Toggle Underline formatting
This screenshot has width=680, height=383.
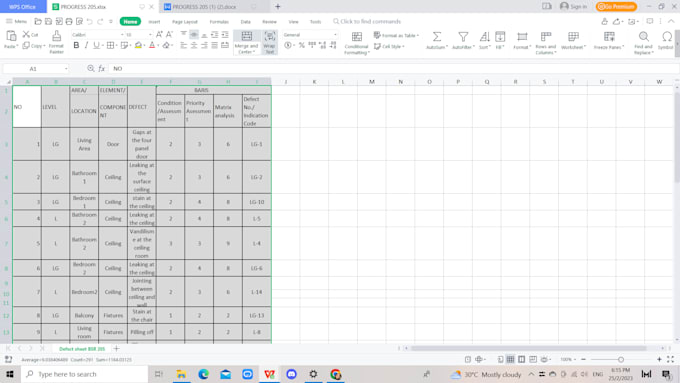[96, 45]
